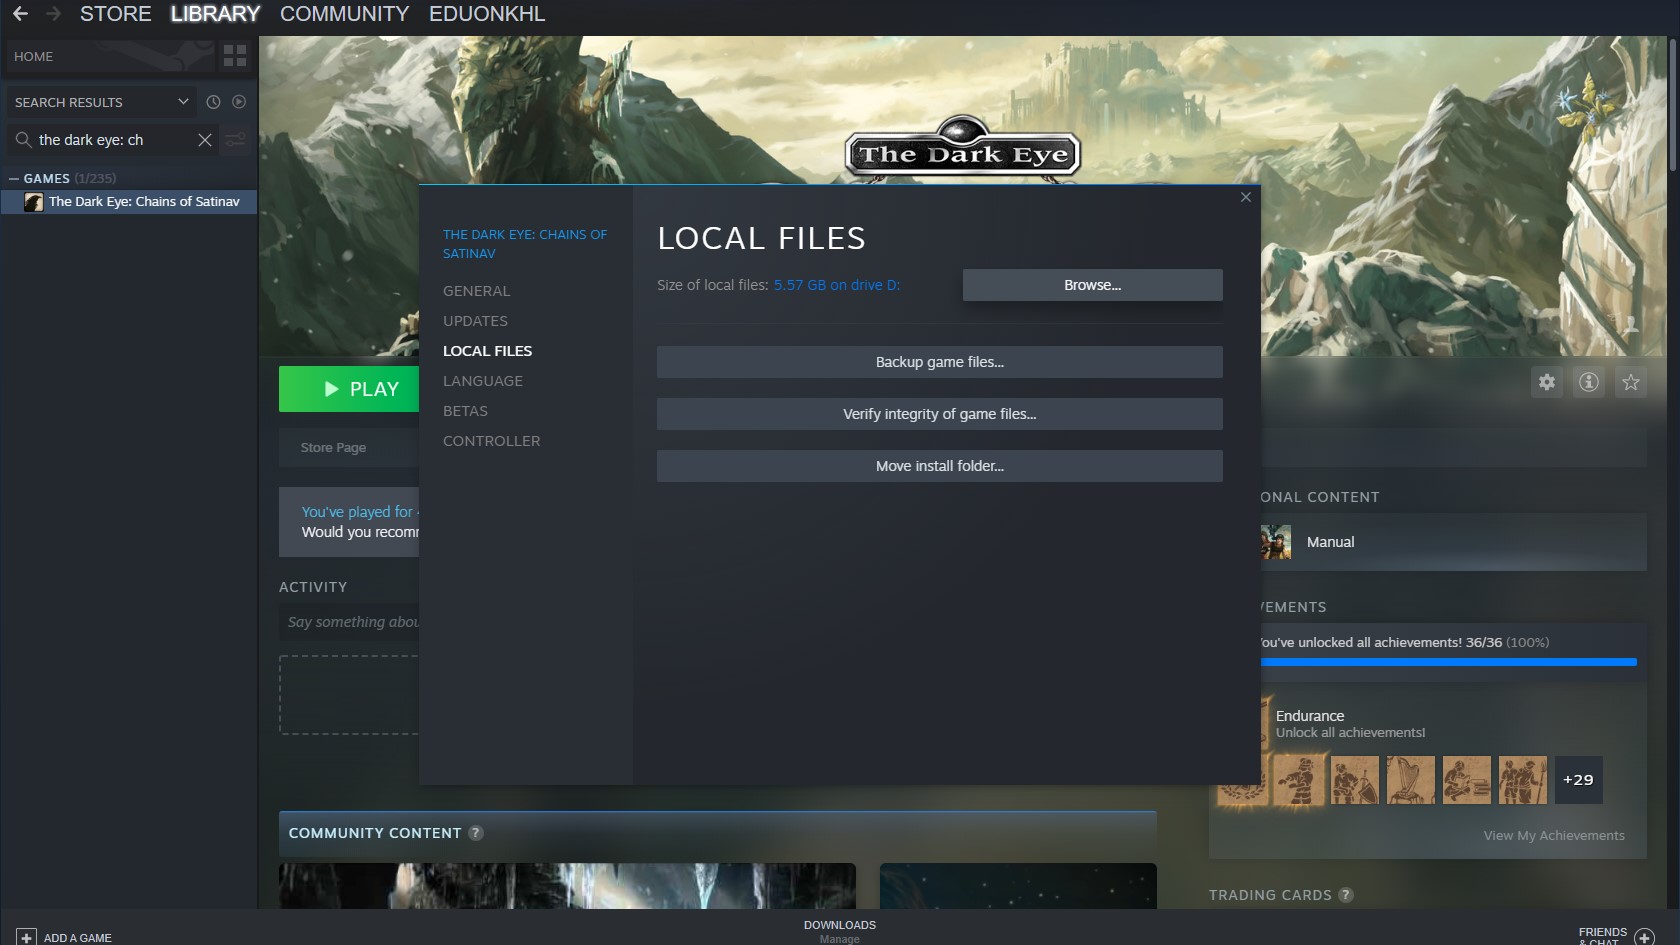Click the Manual thumbnail icon

[x=1276, y=542]
